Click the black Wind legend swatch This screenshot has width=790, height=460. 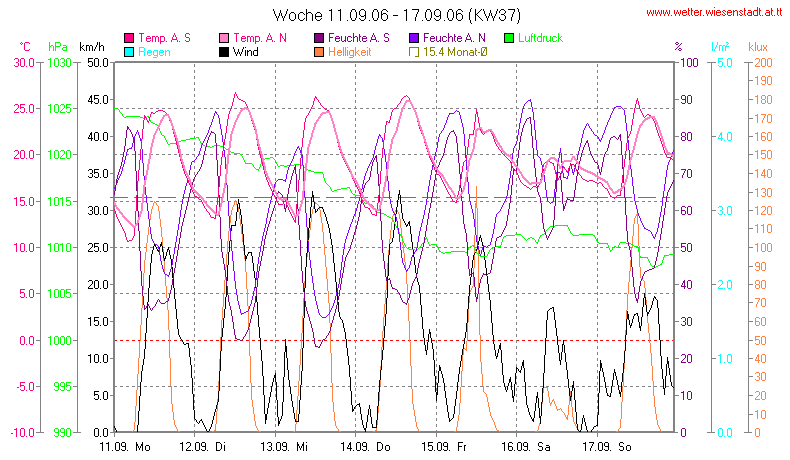[x=224, y=52]
